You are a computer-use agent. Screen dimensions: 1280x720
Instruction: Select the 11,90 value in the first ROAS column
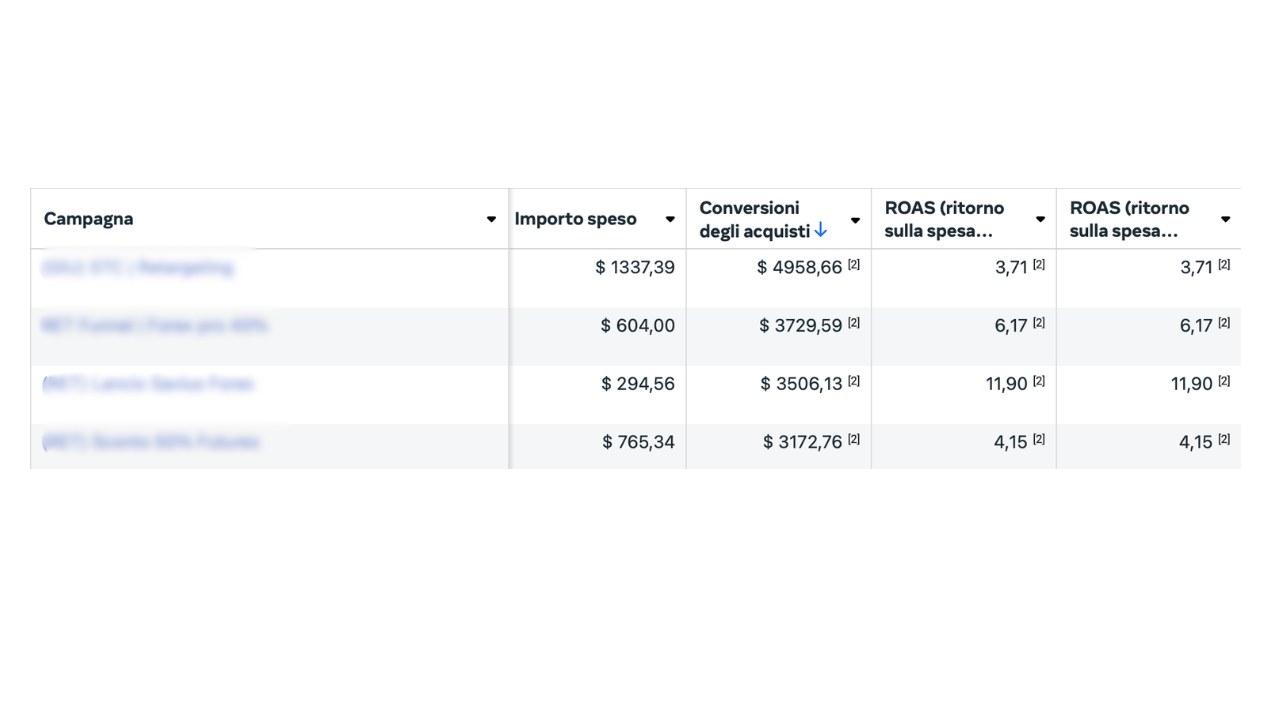tap(1007, 384)
